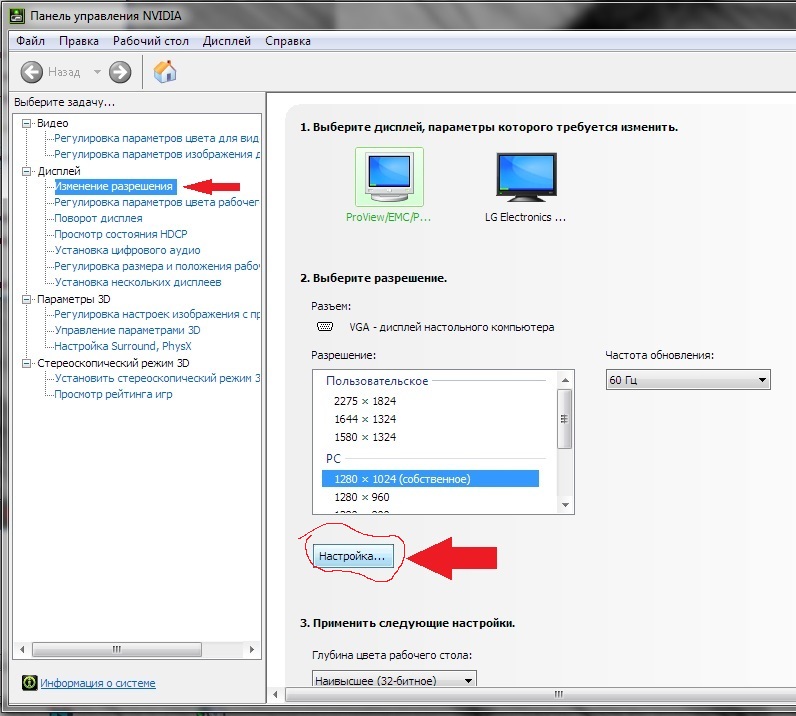Image resolution: width=796 pixels, height=716 pixels.
Task: Open the back history dropdown arrow
Action: 97,72
